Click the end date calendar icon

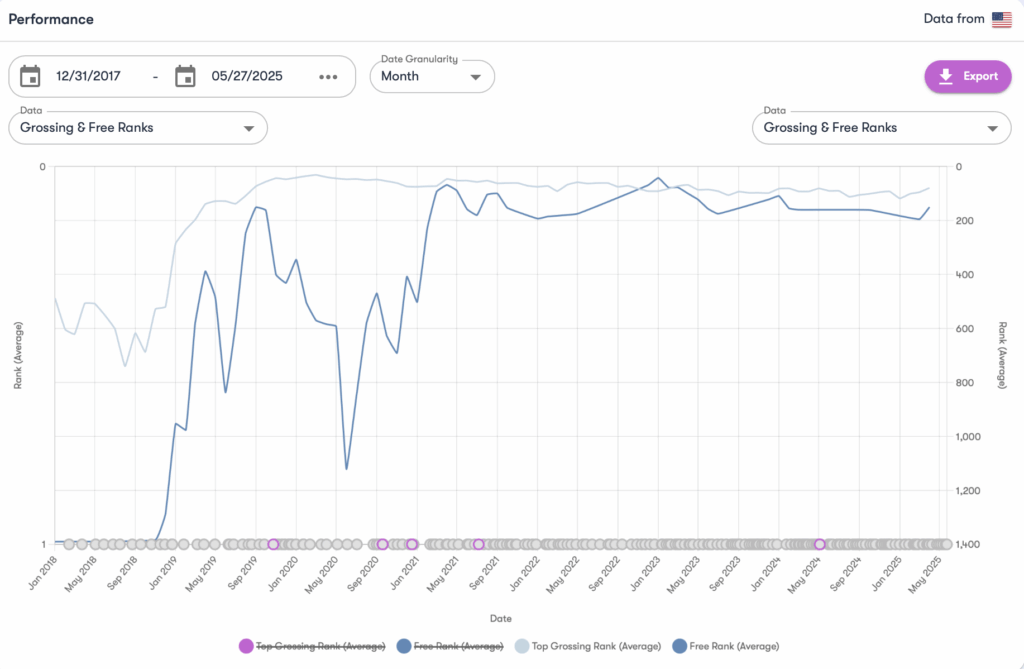click(185, 76)
